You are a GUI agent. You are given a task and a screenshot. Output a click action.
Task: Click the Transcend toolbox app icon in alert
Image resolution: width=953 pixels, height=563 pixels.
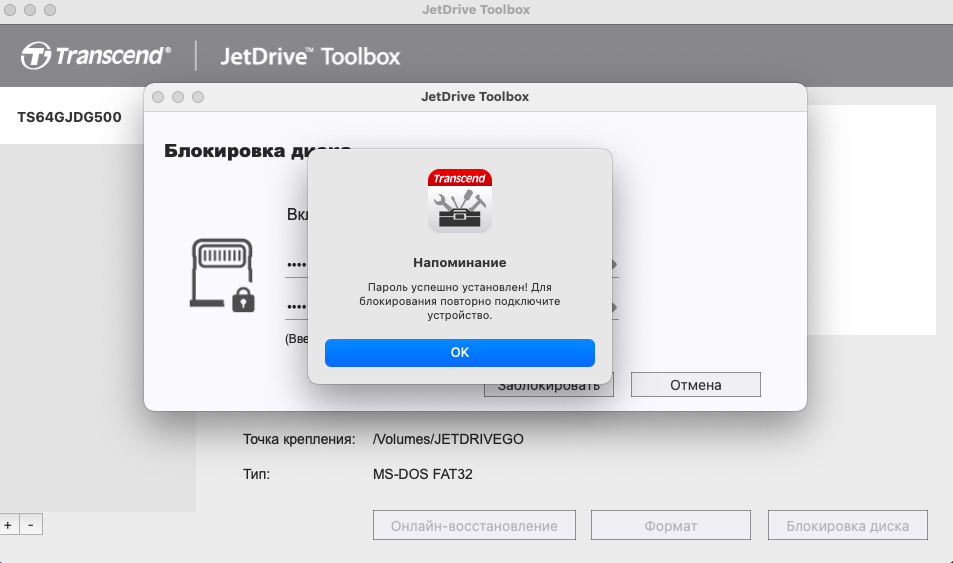(459, 201)
